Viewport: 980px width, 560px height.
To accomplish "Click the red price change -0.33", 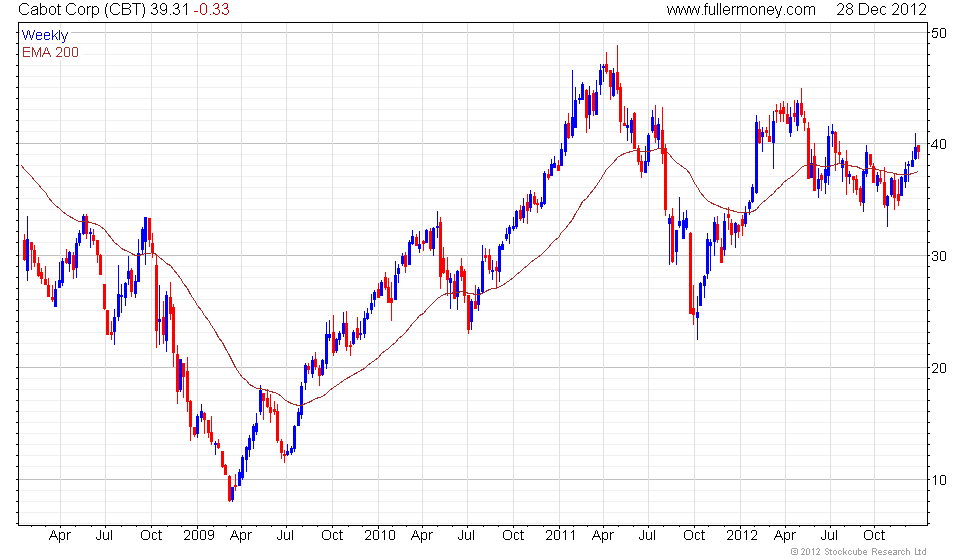I will pos(211,9).
